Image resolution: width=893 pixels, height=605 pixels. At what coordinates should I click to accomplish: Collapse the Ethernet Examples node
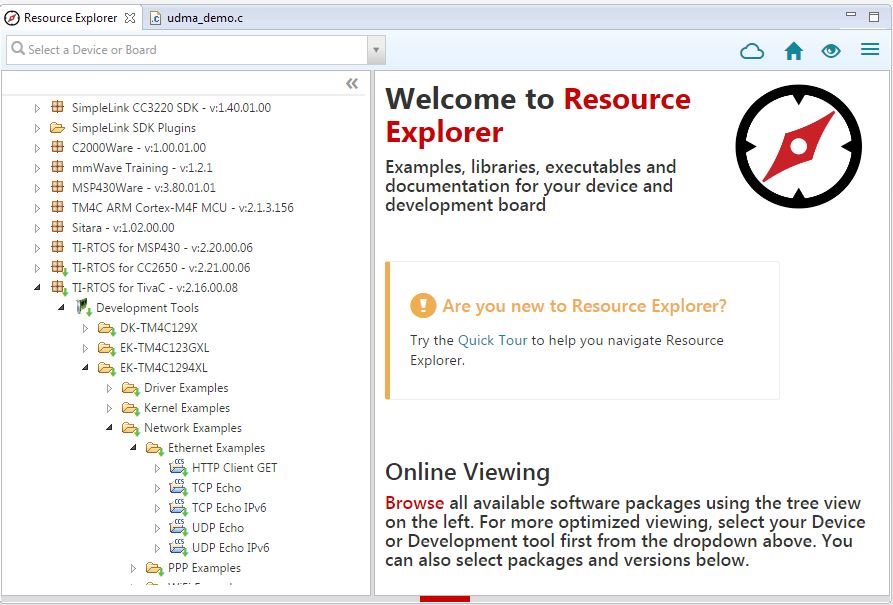click(x=133, y=447)
